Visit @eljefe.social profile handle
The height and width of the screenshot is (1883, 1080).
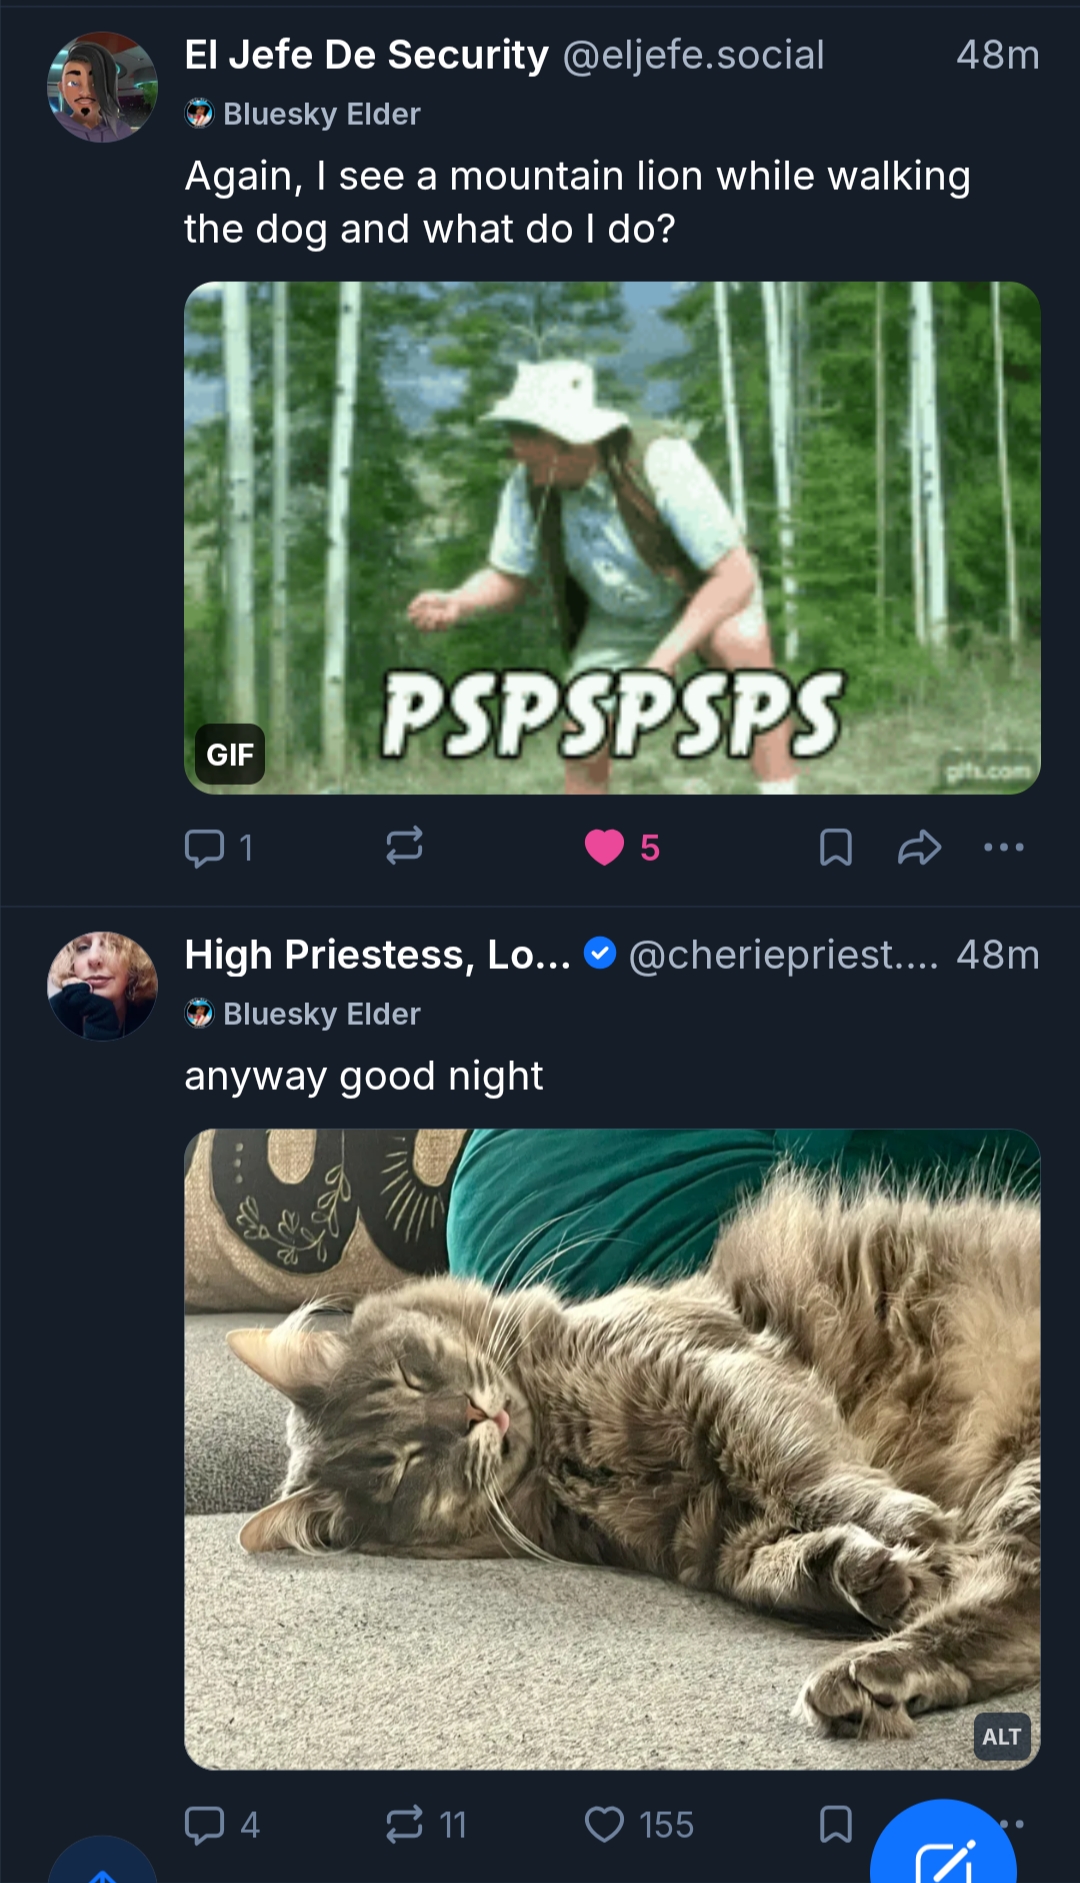click(693, 56)
